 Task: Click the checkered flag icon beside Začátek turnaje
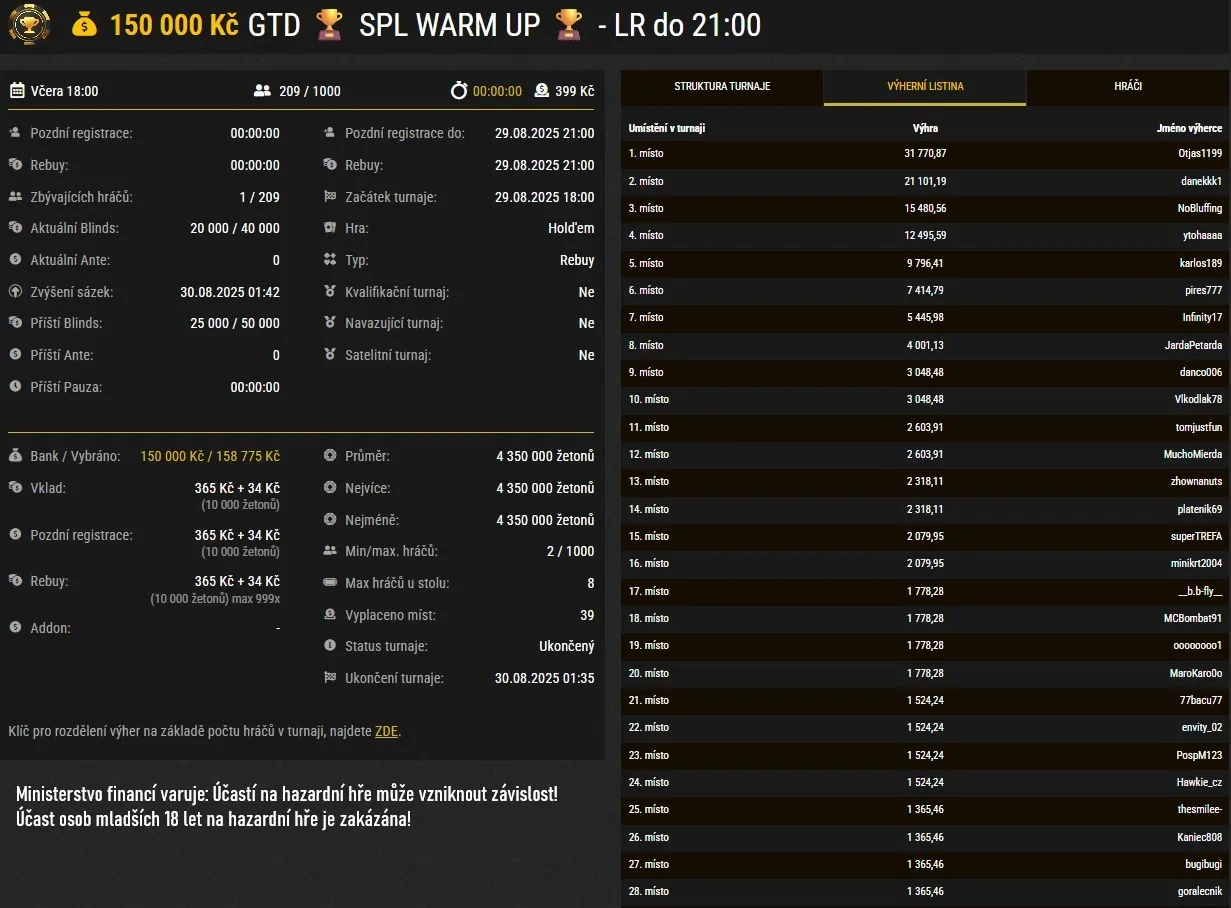click(x=330, y=197)
